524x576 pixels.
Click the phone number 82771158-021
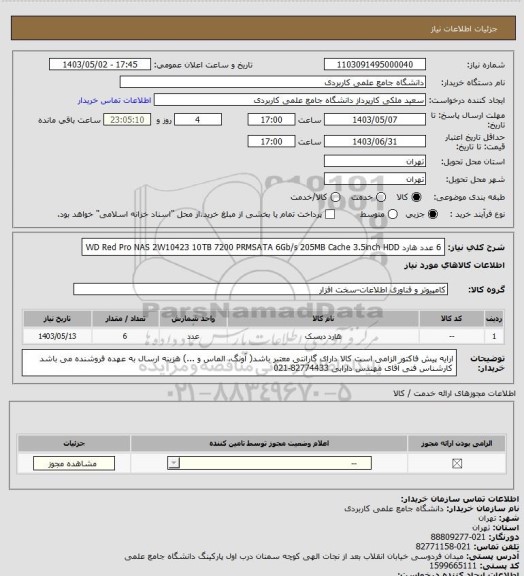click(443, 547)
